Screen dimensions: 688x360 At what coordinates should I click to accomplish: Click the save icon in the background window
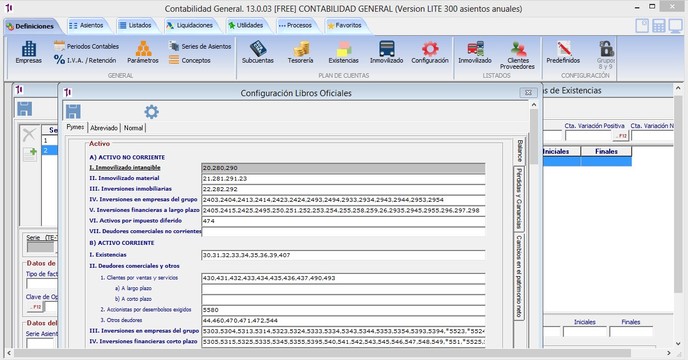[x=25, y=109]
